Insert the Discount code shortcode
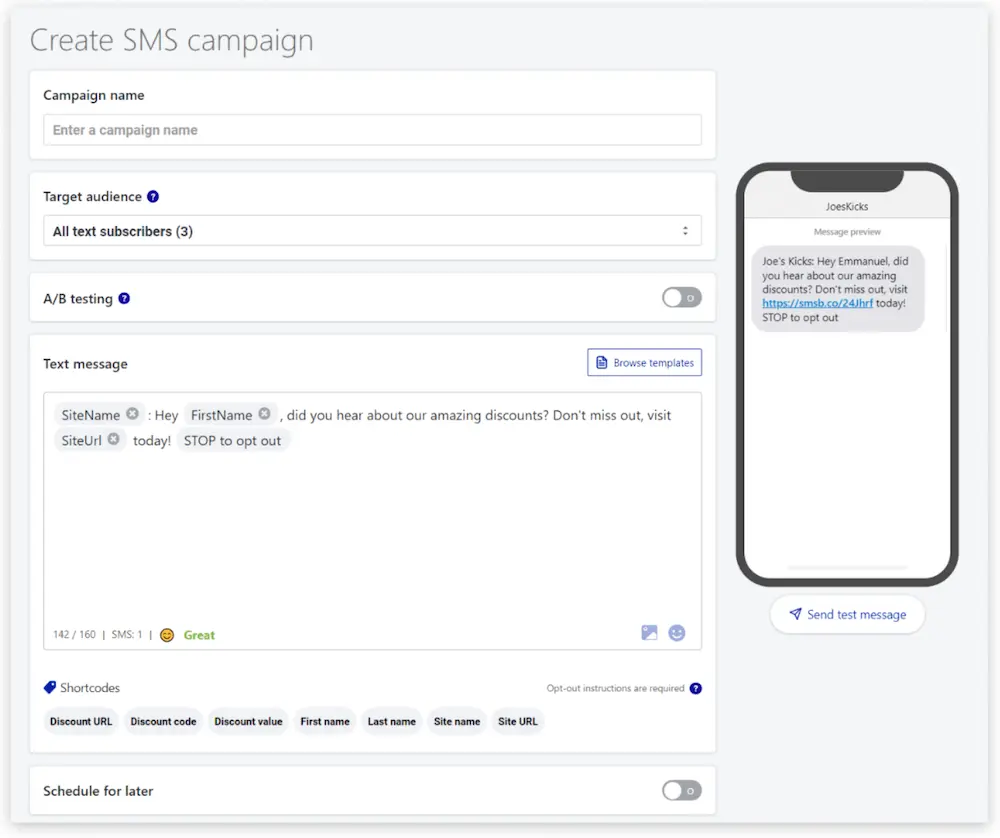1000x838 pixels. point(163,722)
